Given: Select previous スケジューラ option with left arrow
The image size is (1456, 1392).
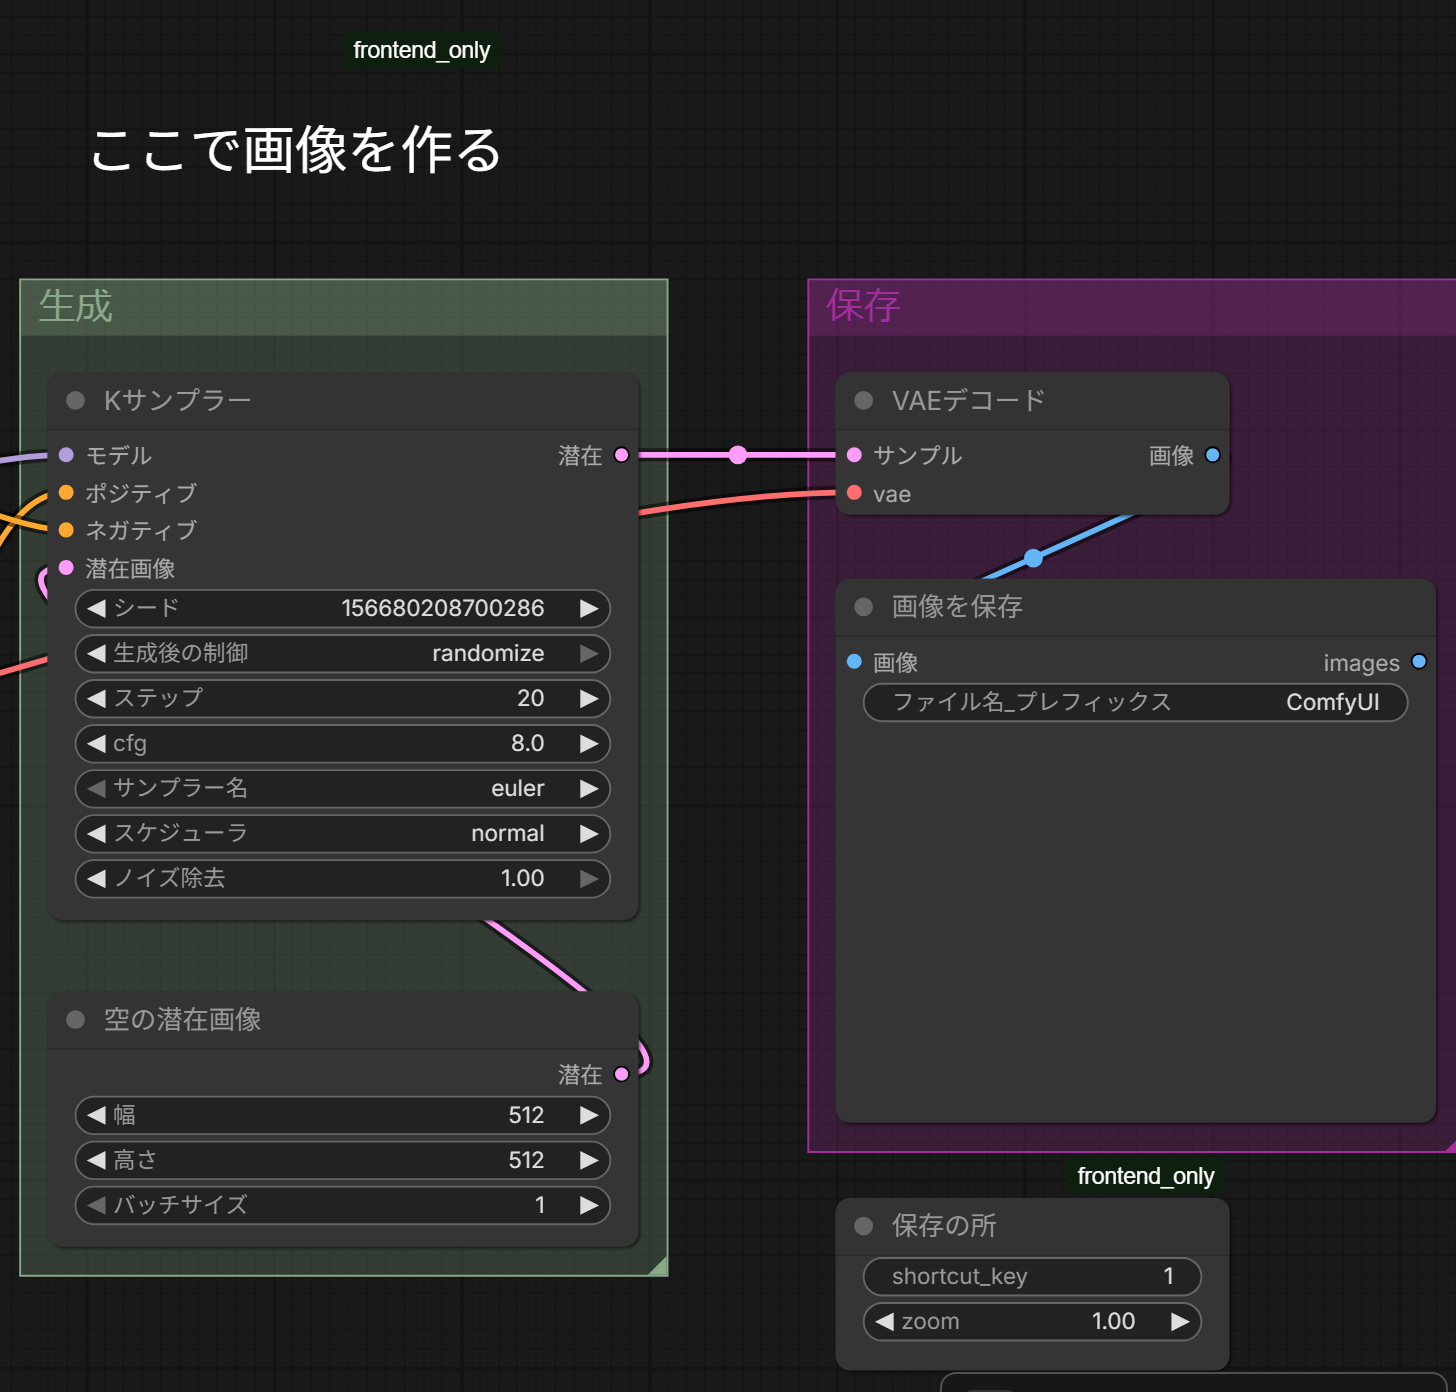Looking at the screenshot, I should pyautogui.click(x=96, y=834).
